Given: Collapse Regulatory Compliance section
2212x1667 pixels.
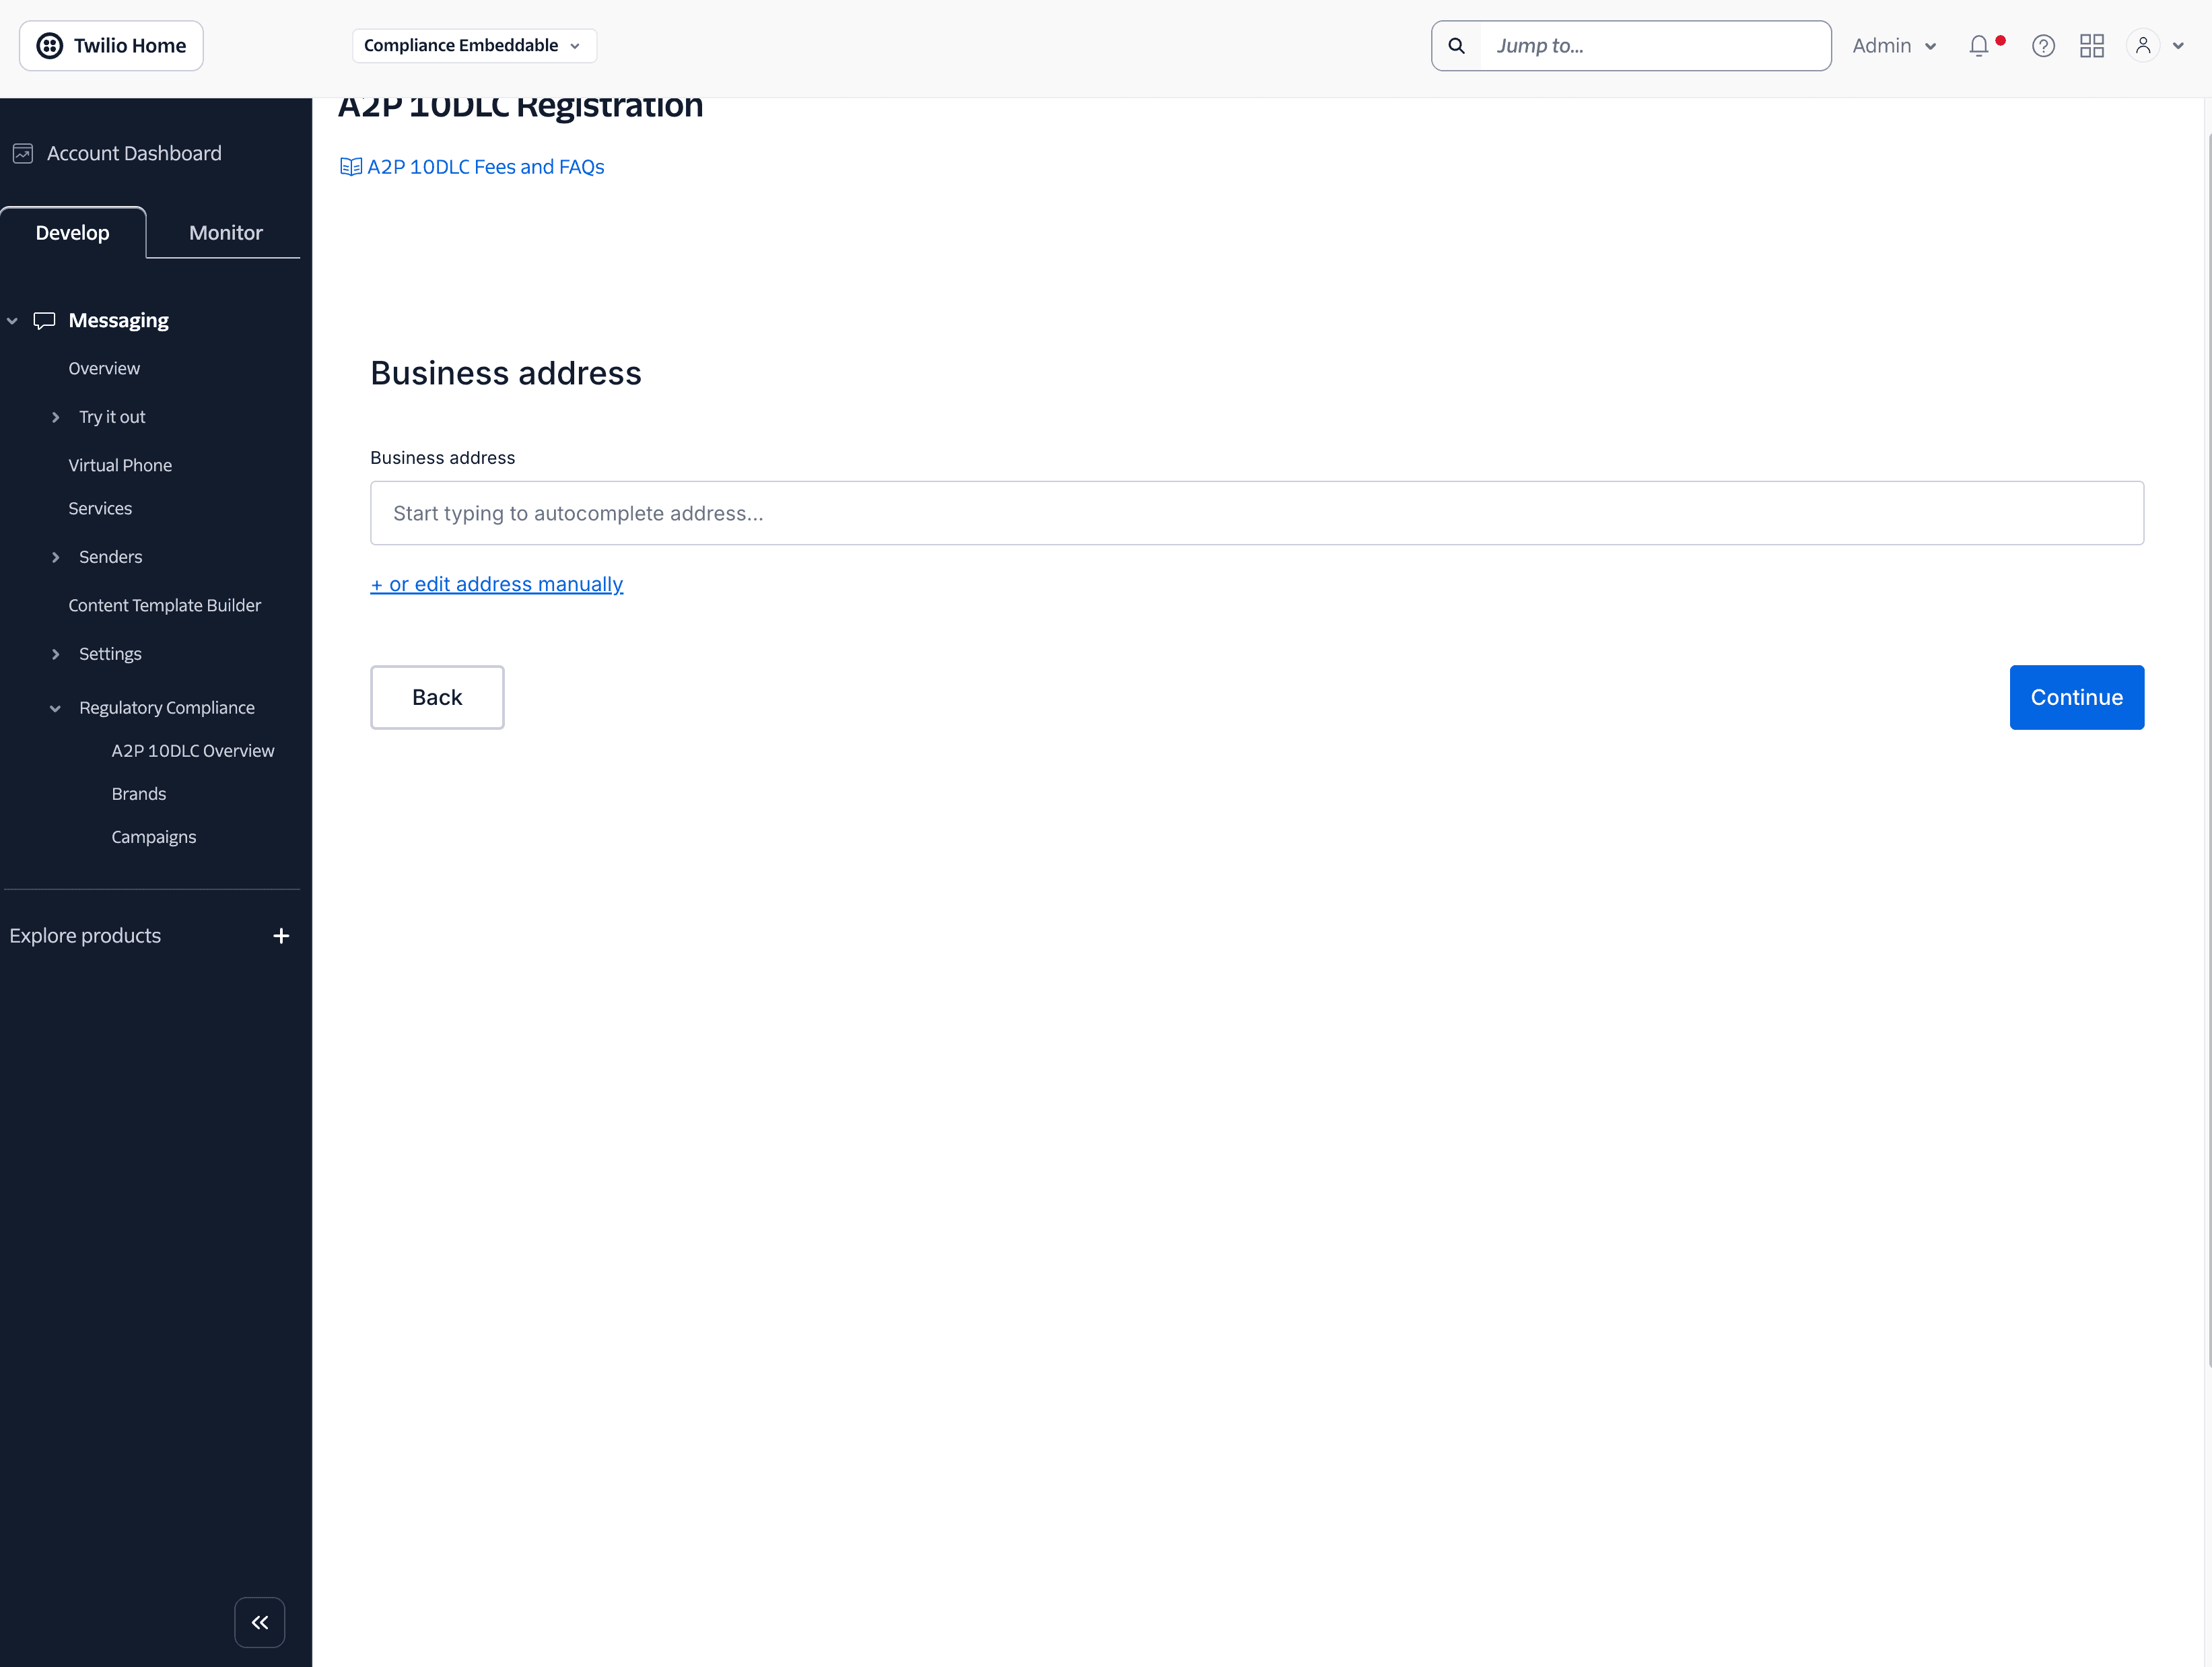Looking at the screenshot, I should click(x=57, y=708).
